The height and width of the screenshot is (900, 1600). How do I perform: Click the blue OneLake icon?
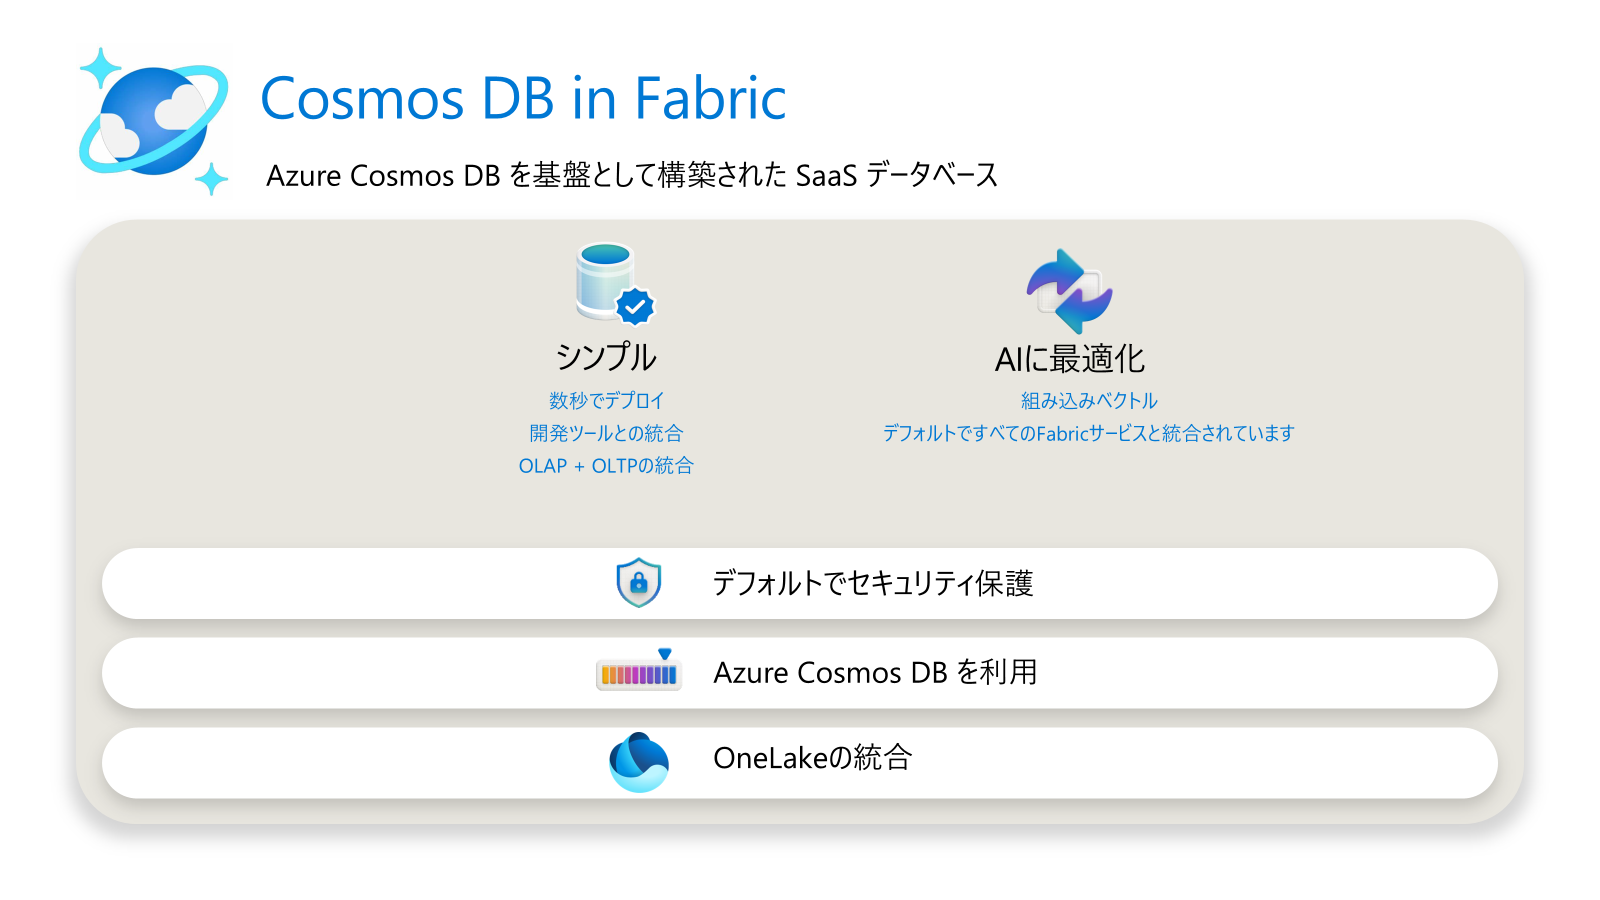coord(638,762)
